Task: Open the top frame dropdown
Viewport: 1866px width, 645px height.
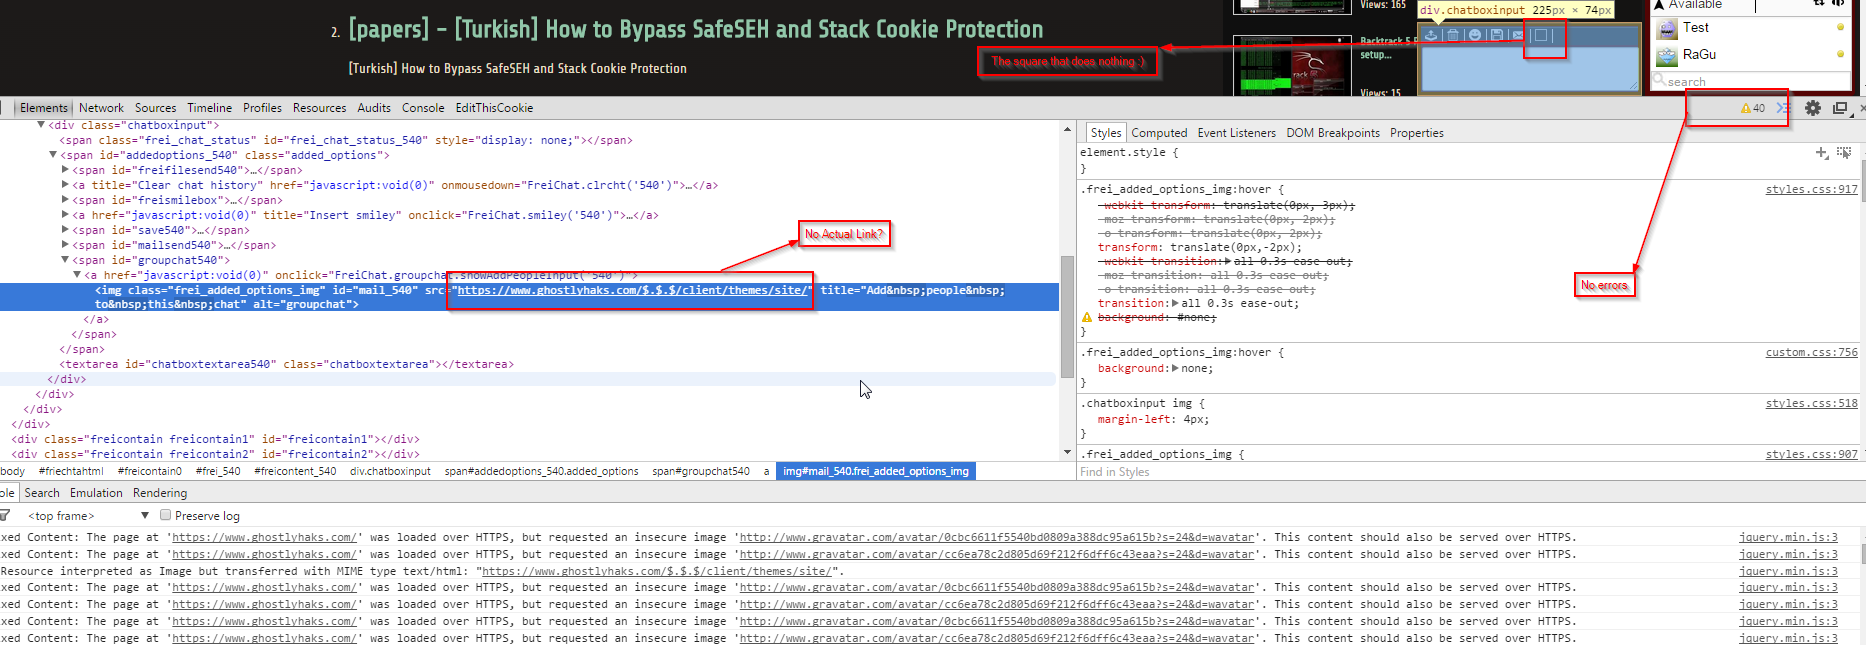Action: [x=88, y=516]
